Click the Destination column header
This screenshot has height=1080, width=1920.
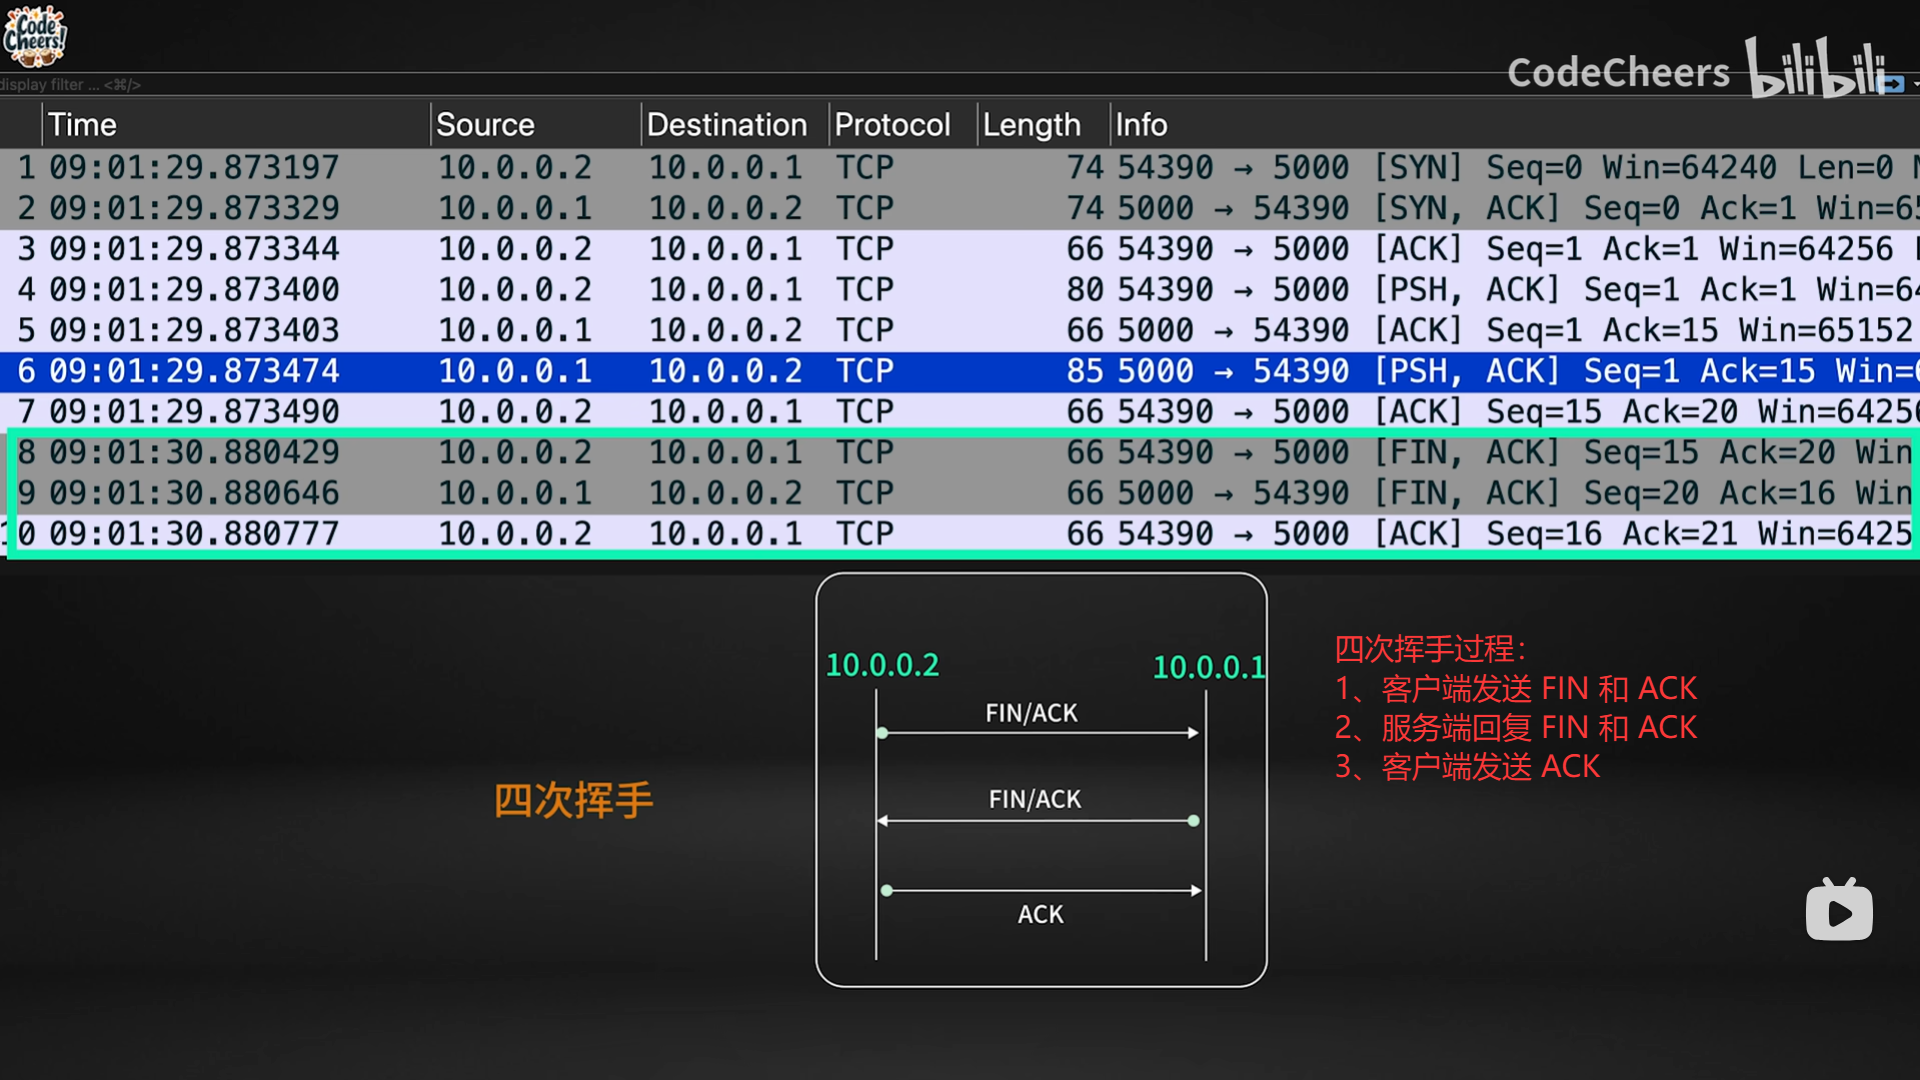(x=727, y=125)
